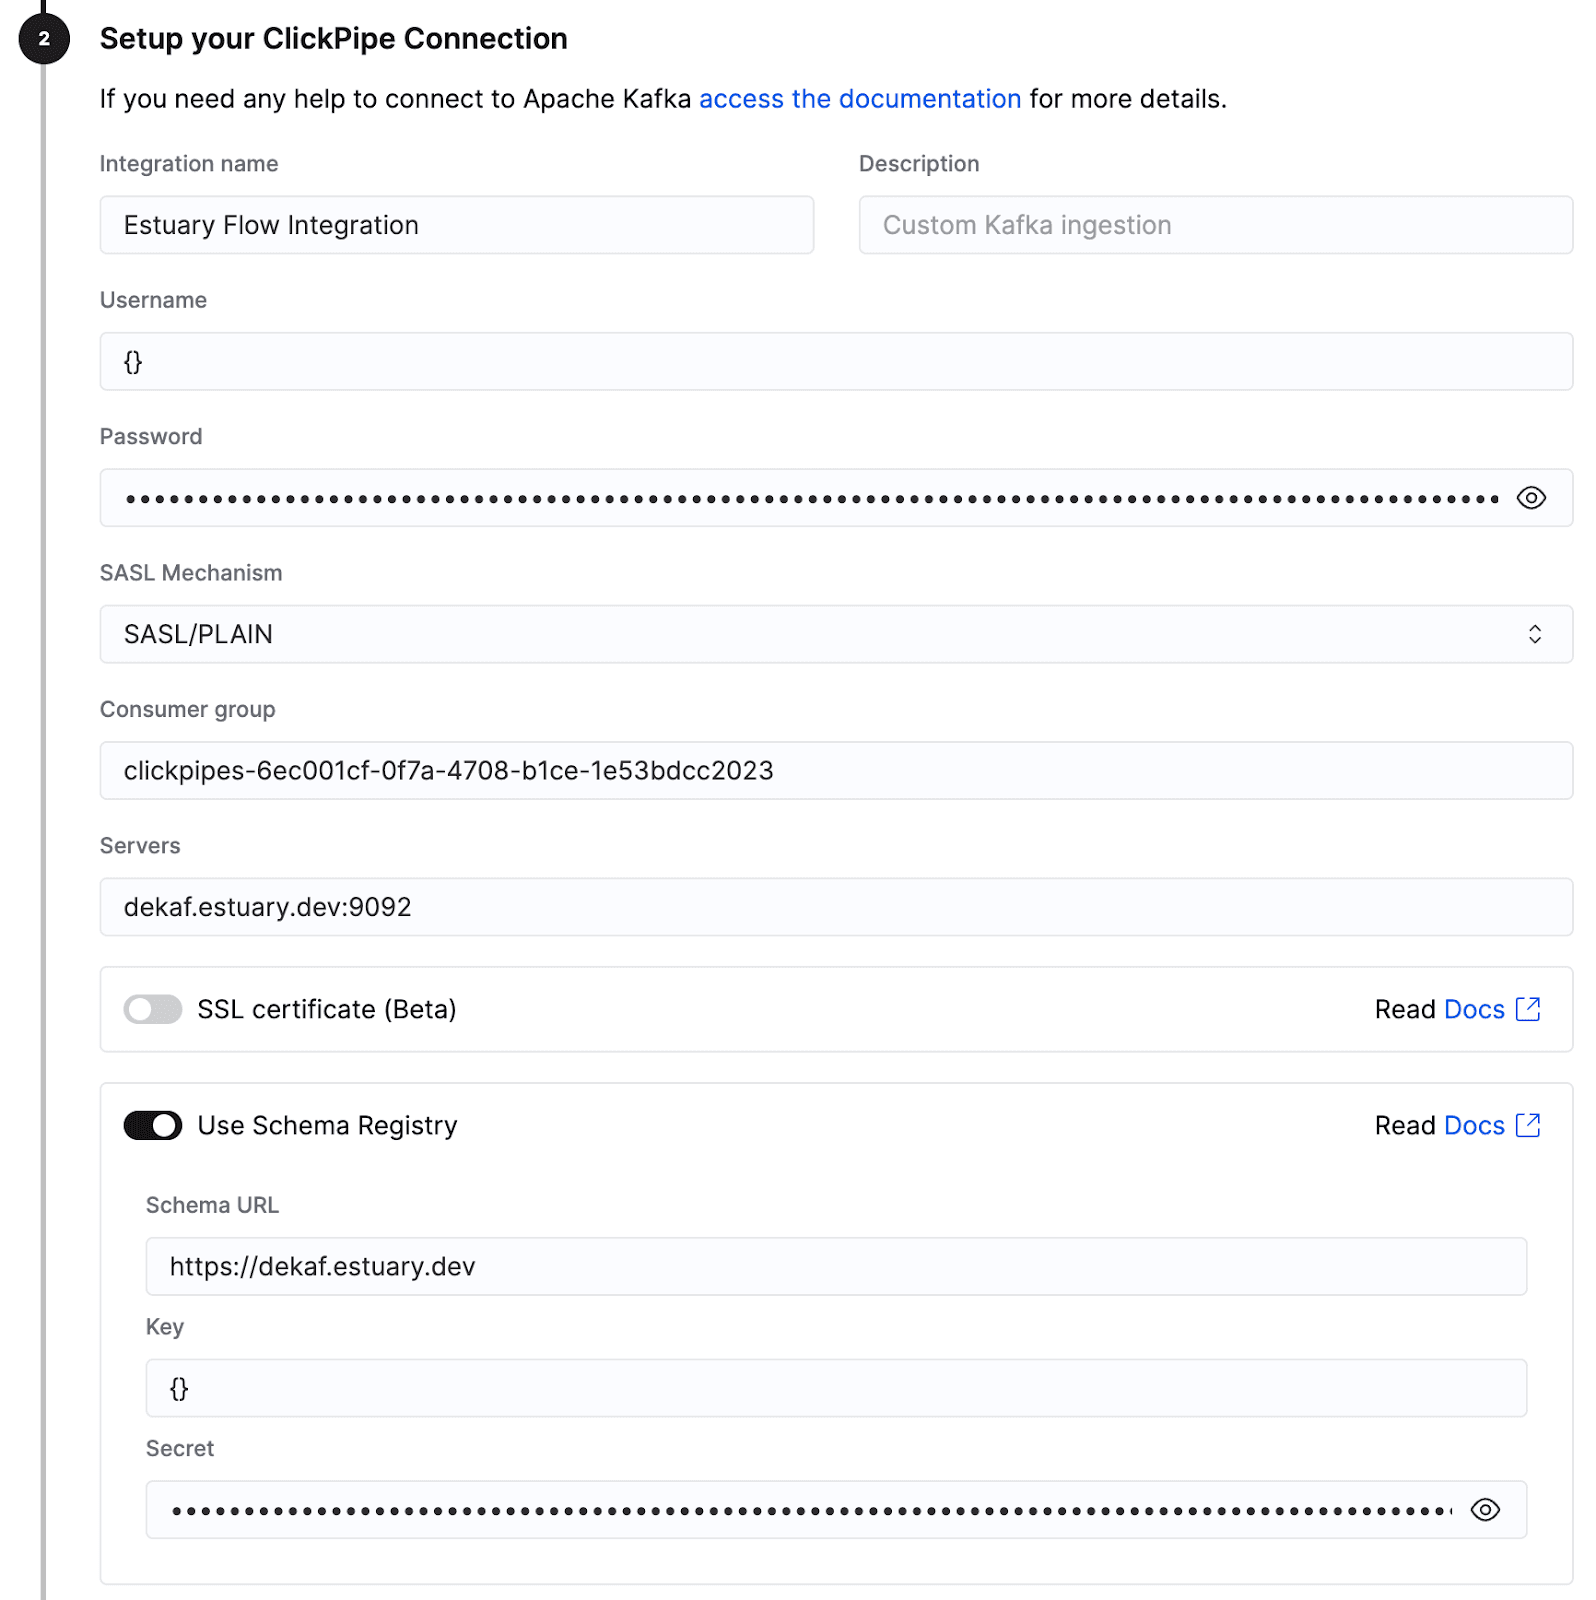Click external link icon beside Schema Registry Docs

(x=1527, y=1125)
